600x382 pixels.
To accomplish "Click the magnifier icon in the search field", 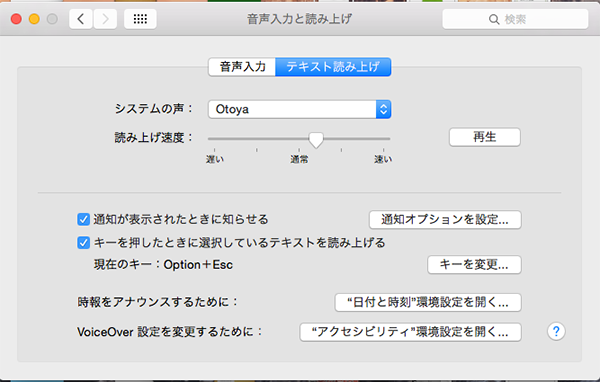I will (494, 19).
